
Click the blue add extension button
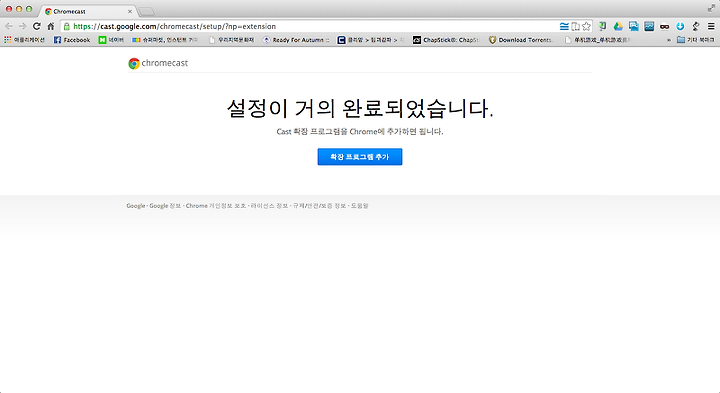360,157
